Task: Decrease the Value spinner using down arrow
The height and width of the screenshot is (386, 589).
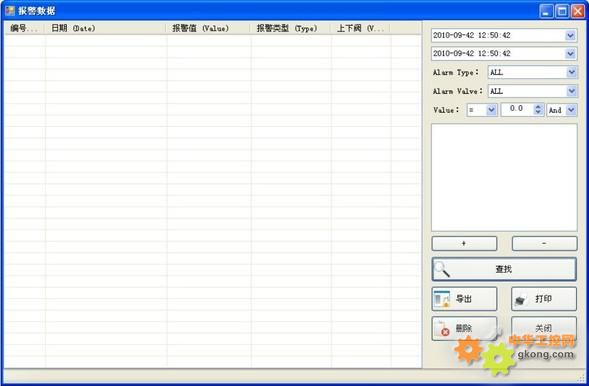Action: [x=538, y=112]
